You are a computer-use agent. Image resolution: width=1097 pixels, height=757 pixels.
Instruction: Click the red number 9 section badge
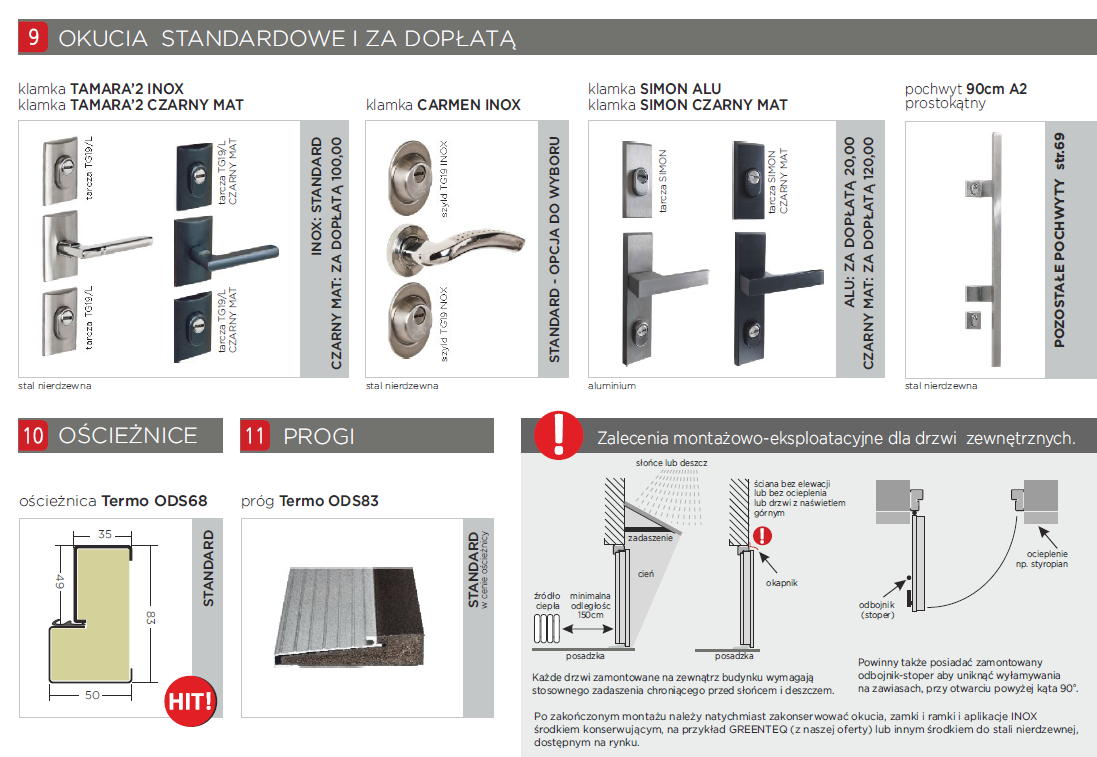(34, 38)
